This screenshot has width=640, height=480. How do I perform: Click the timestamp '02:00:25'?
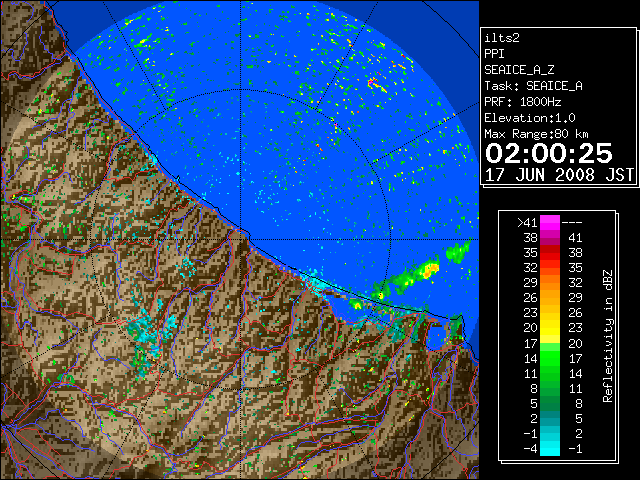click(549, 153)
